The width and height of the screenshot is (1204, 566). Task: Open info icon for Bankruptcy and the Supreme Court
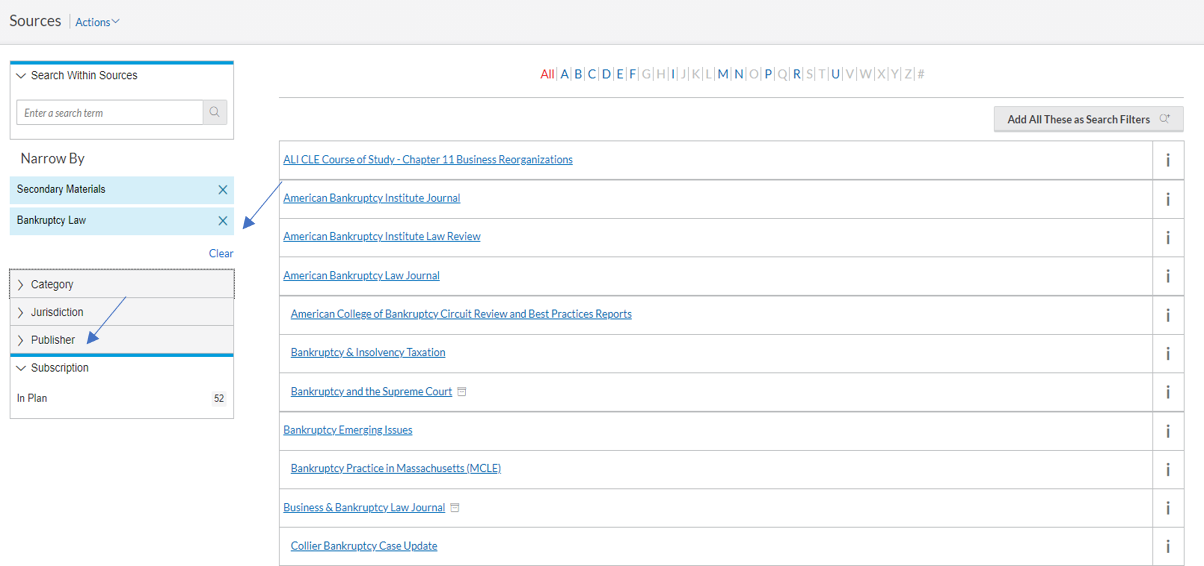click(x=1168, y=392)
